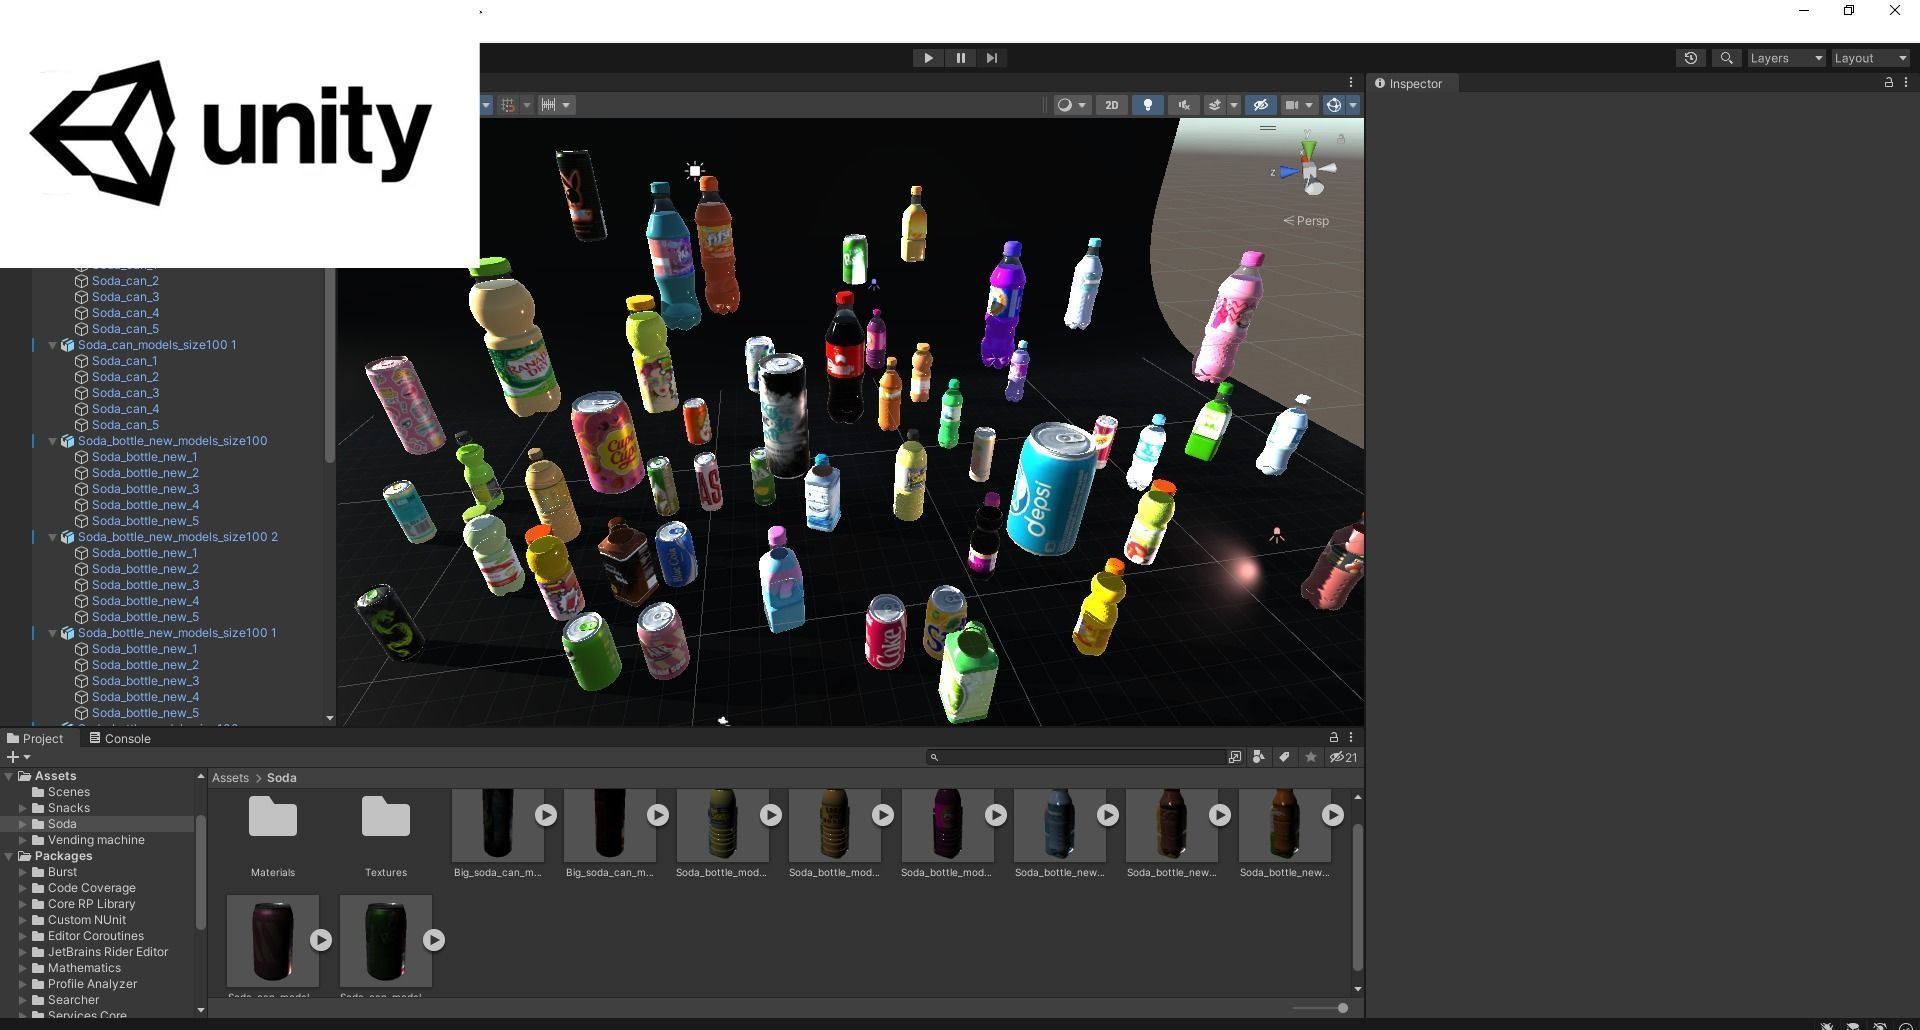Open the Search by Label tag icon
The image size is (1920, 1030).
click(1284, 757)
